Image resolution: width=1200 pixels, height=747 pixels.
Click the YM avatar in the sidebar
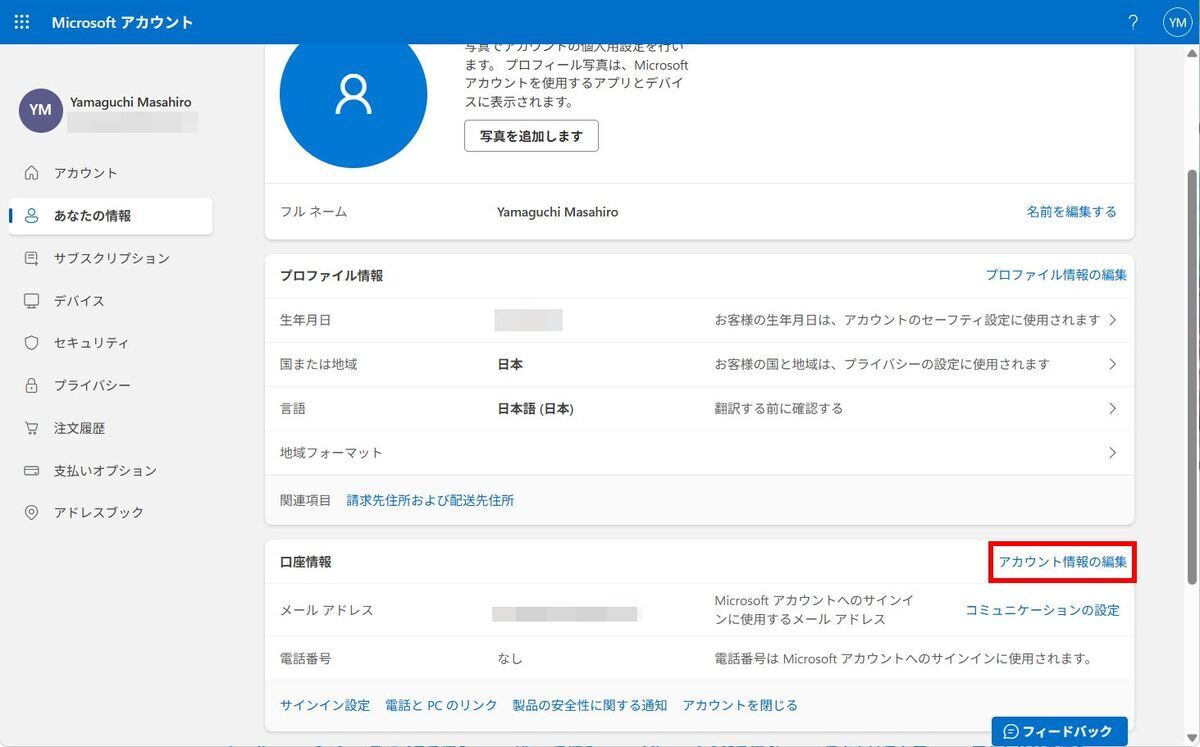(x=40, y=110)
